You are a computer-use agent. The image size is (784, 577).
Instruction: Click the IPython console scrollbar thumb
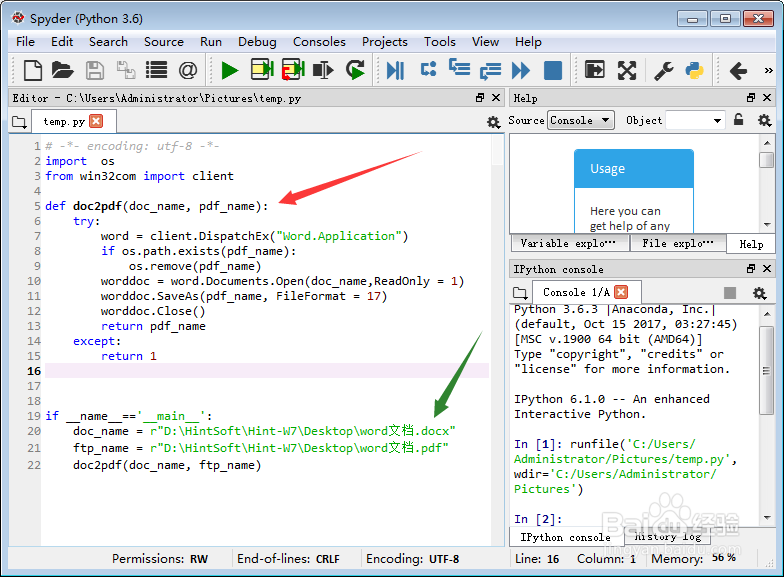[x=766, y=370]
